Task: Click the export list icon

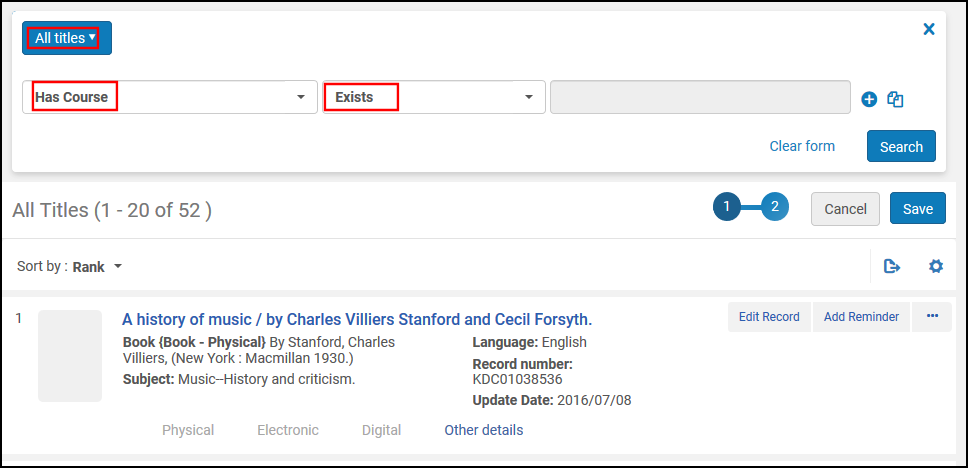Action: pyautogui.click(x=892, y=266)
